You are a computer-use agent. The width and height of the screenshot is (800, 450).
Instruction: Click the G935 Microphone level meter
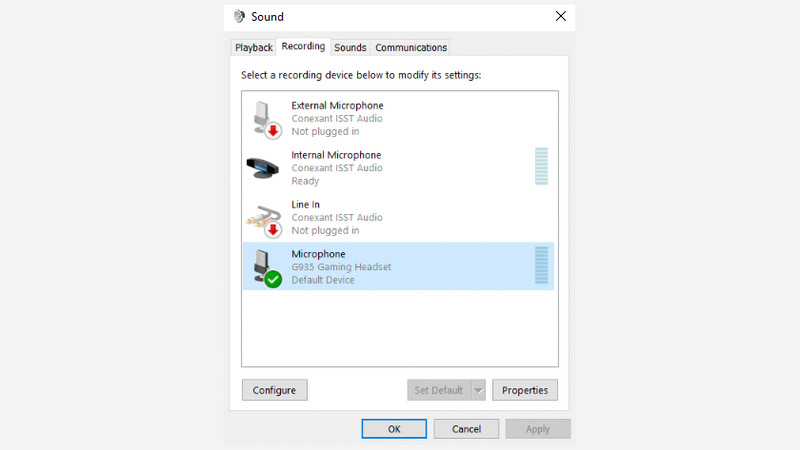tap(541, 266)
